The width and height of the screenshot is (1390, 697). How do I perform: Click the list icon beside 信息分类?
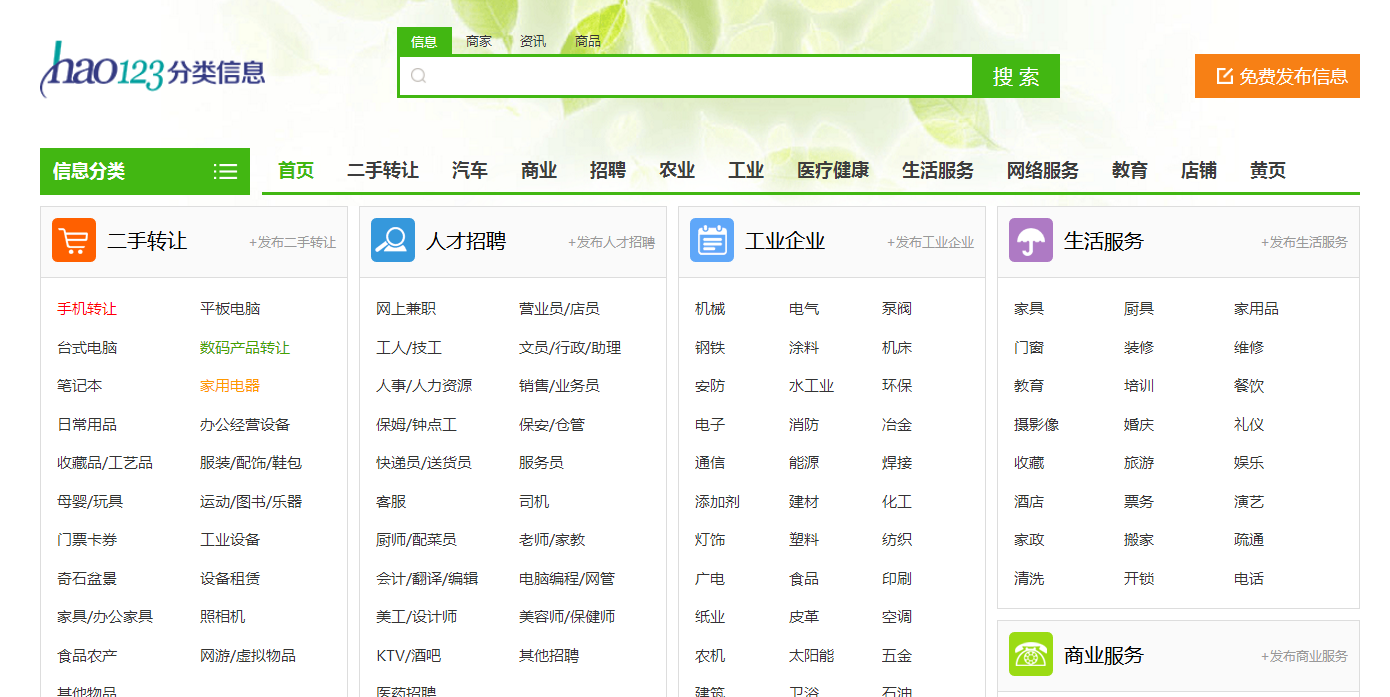[x=225, y=171]
